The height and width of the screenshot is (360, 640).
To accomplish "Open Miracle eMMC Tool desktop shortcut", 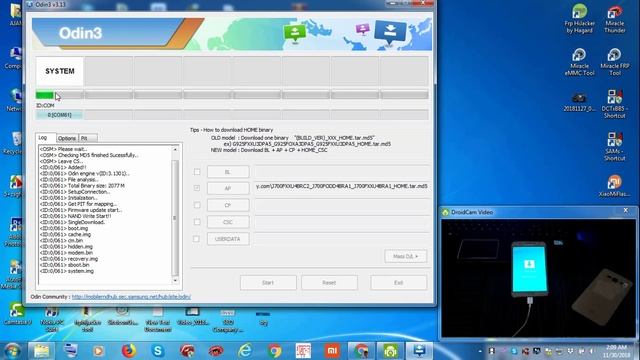I will click(x=579, y=62).
